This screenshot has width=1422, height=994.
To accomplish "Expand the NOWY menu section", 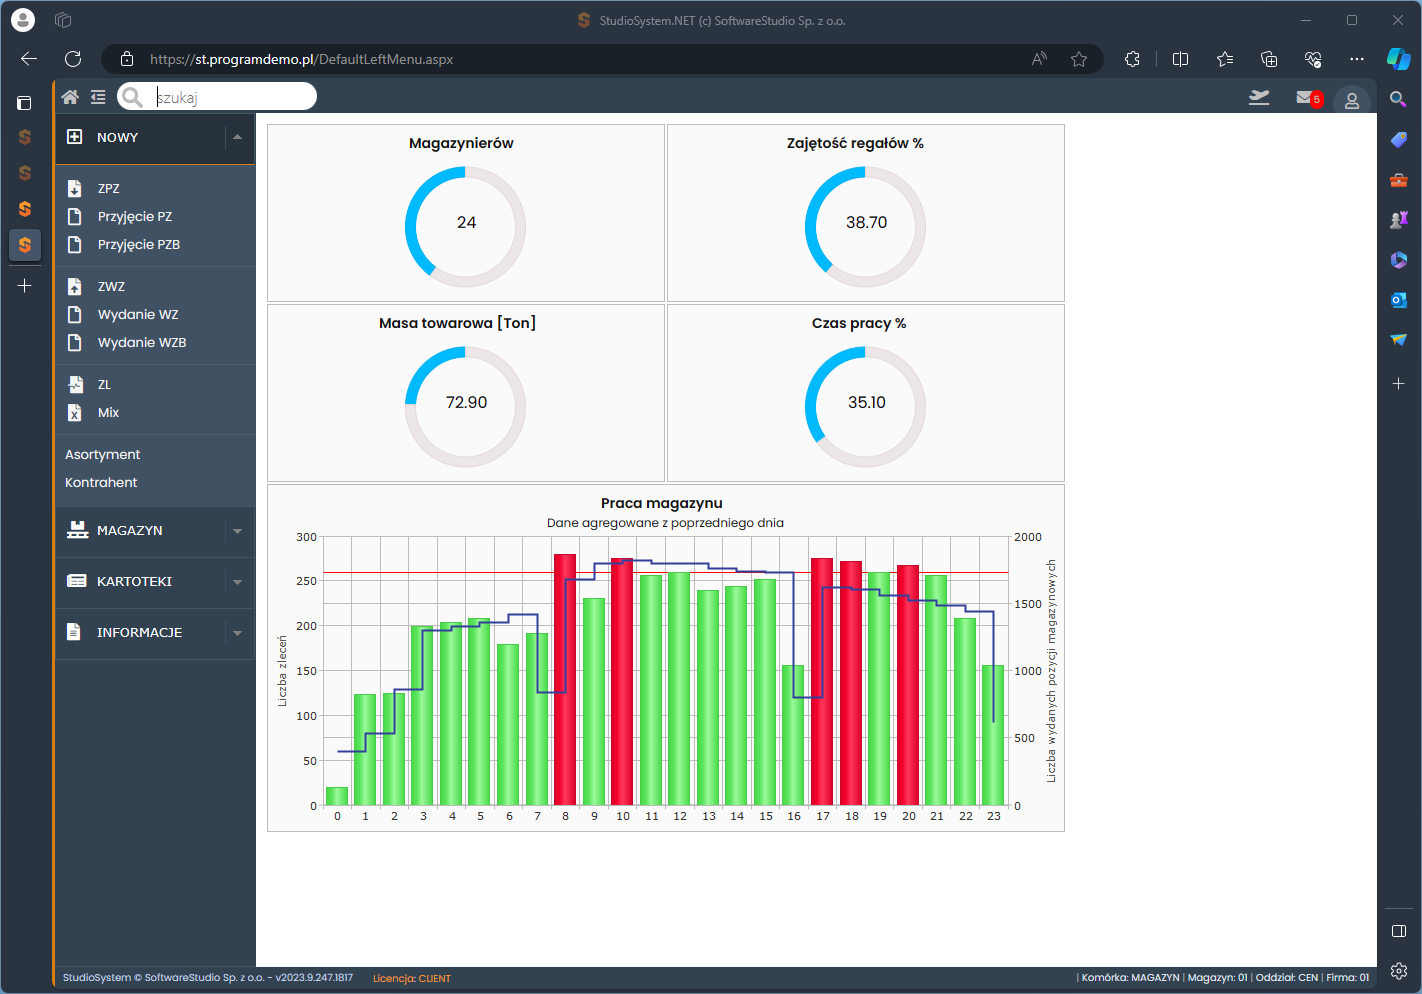I will 117,138.
